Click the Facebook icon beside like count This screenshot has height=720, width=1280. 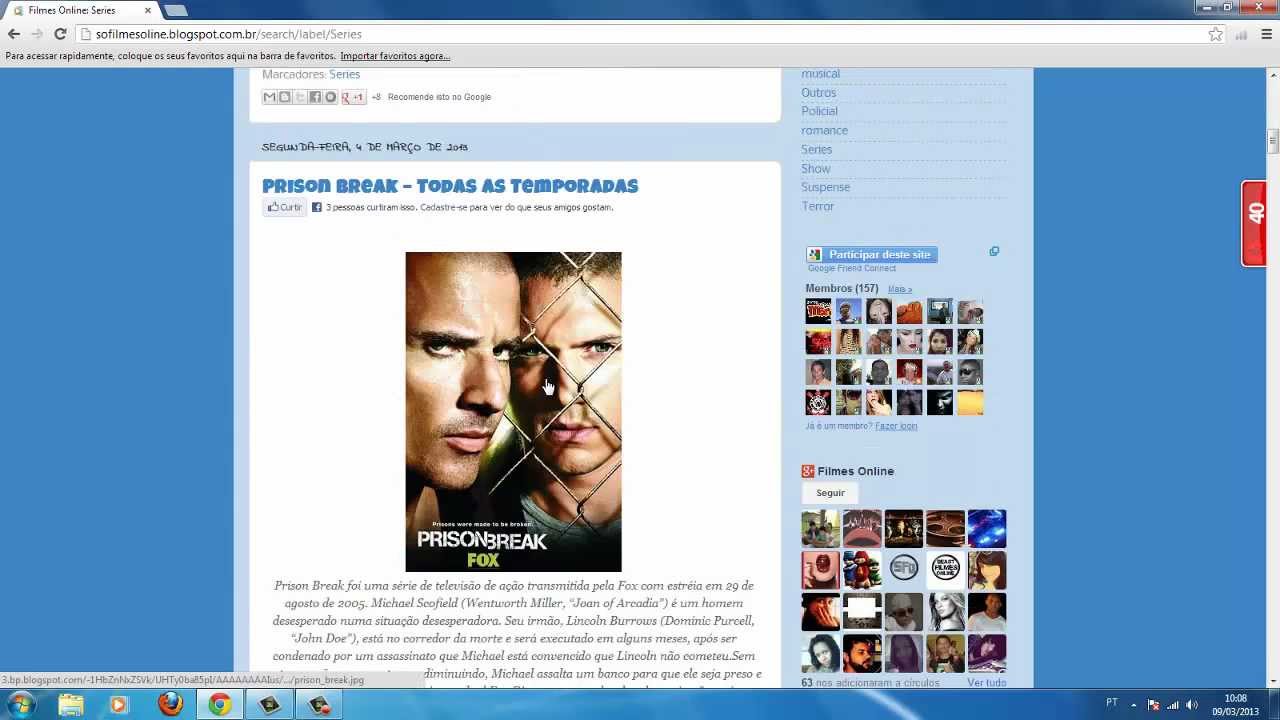click(x=317, y=207)
